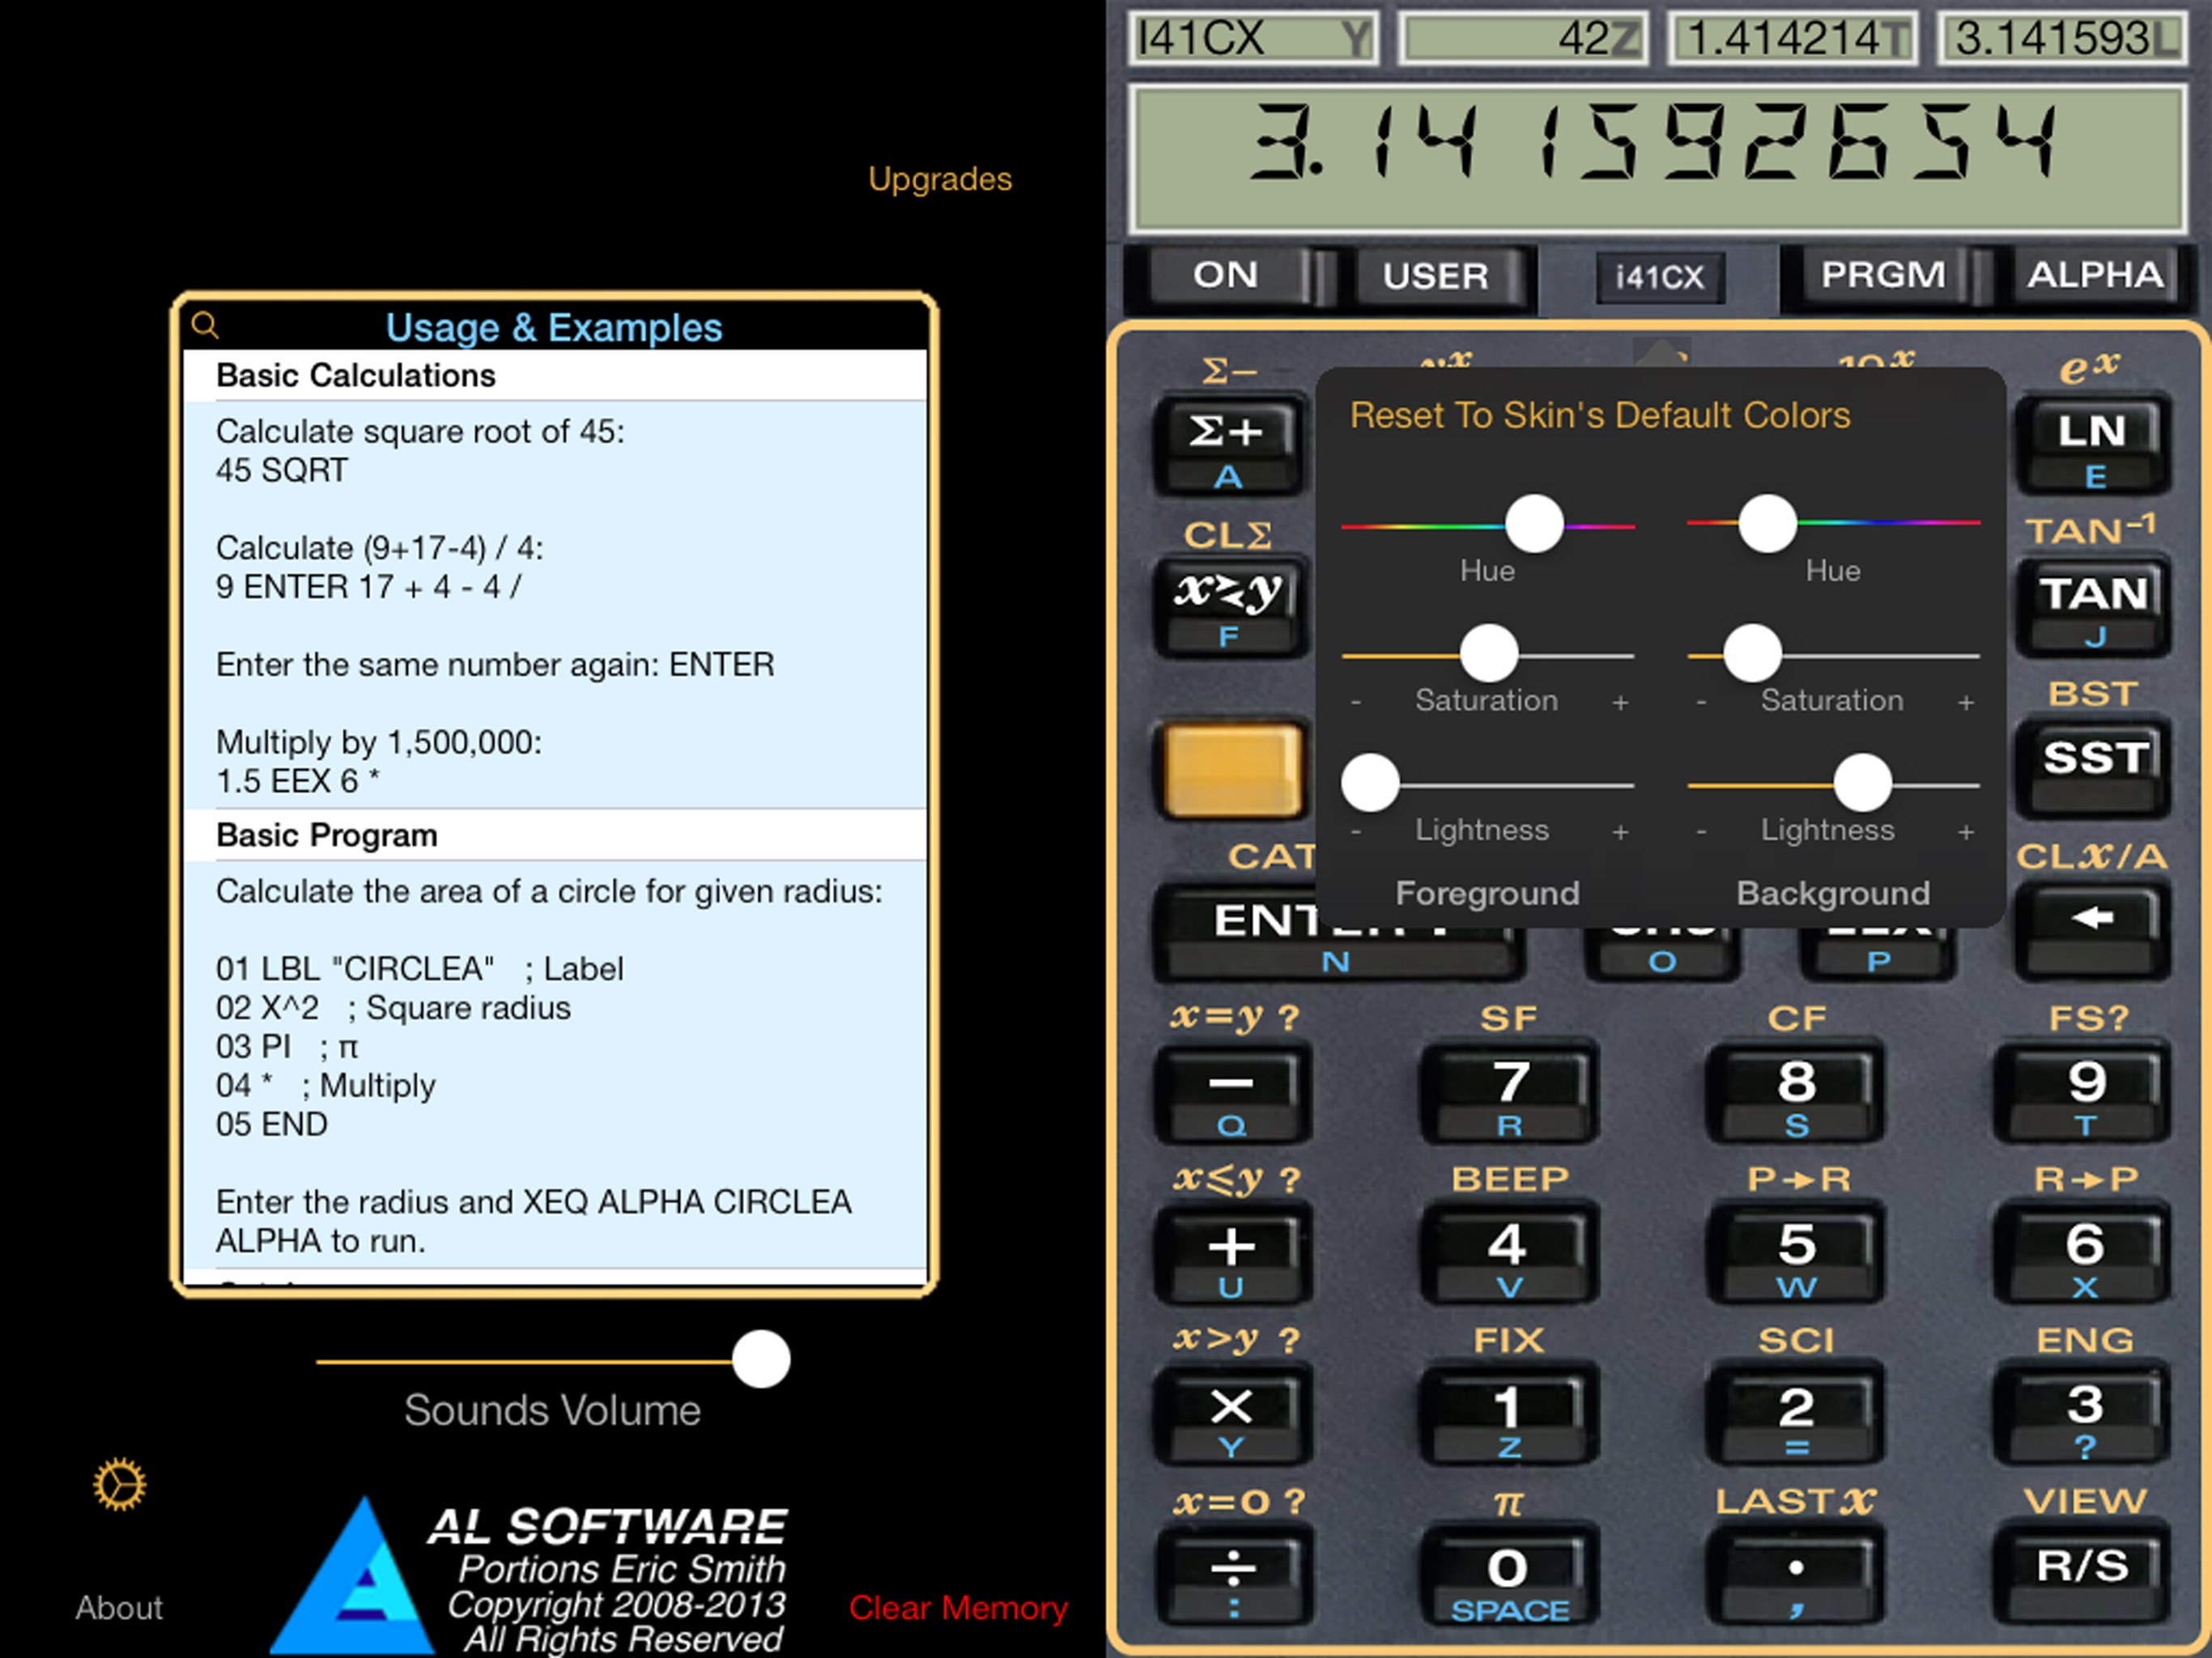Tap the R/S run-stop key
This screenshot has height=1658, width=2212.
point(2085,1576)
